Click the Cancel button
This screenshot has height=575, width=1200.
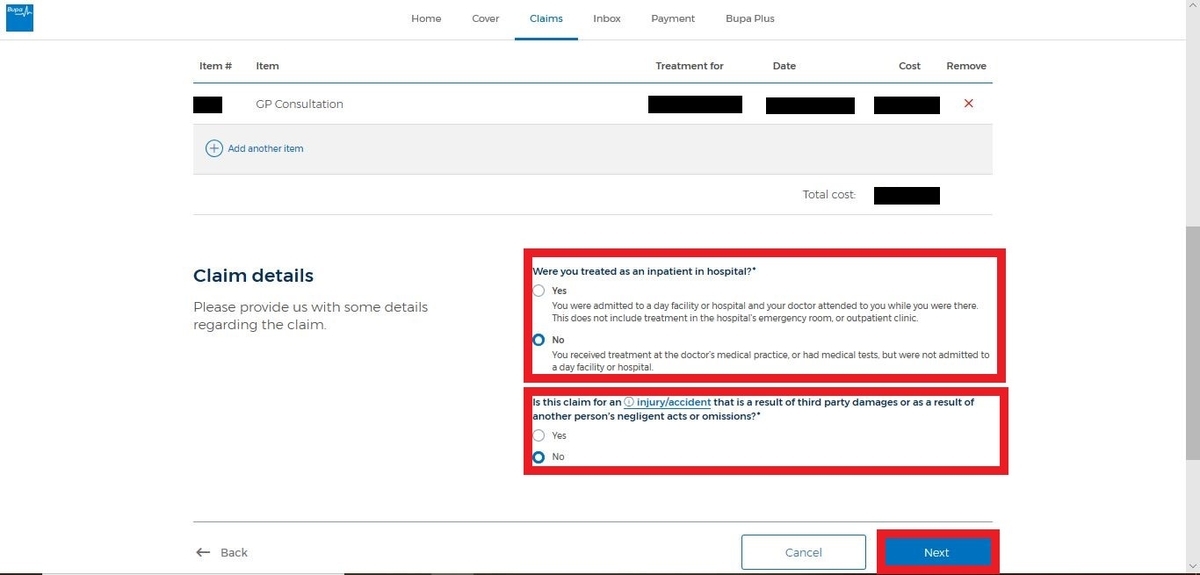(804, 552)
